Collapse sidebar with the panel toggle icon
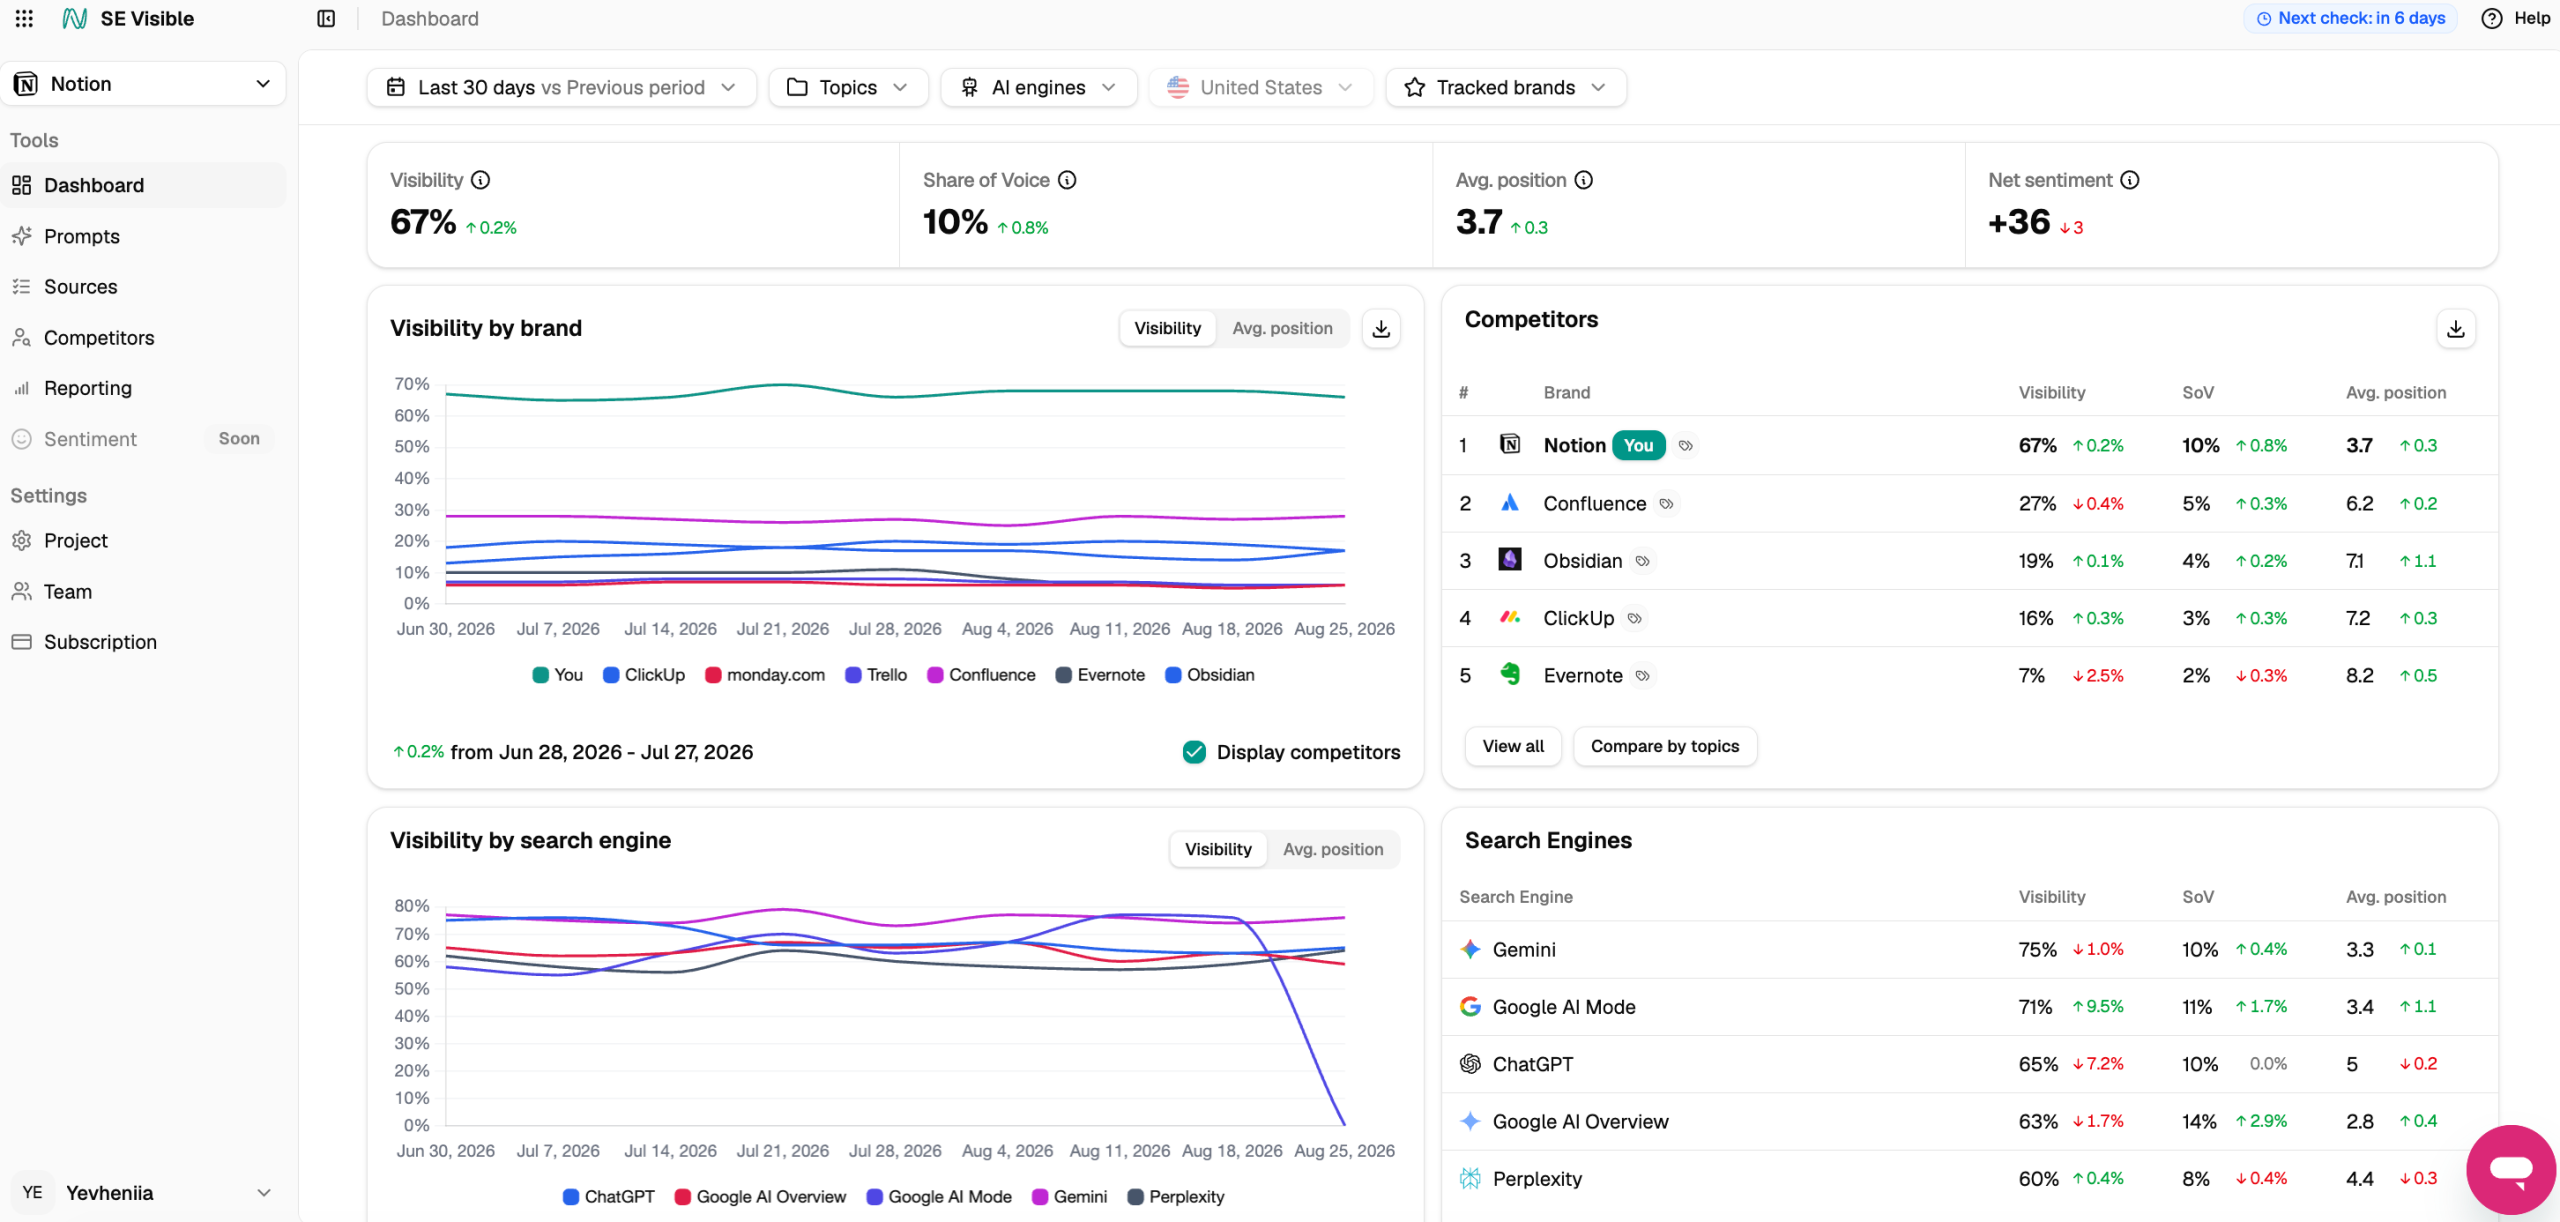 [326, 18]
